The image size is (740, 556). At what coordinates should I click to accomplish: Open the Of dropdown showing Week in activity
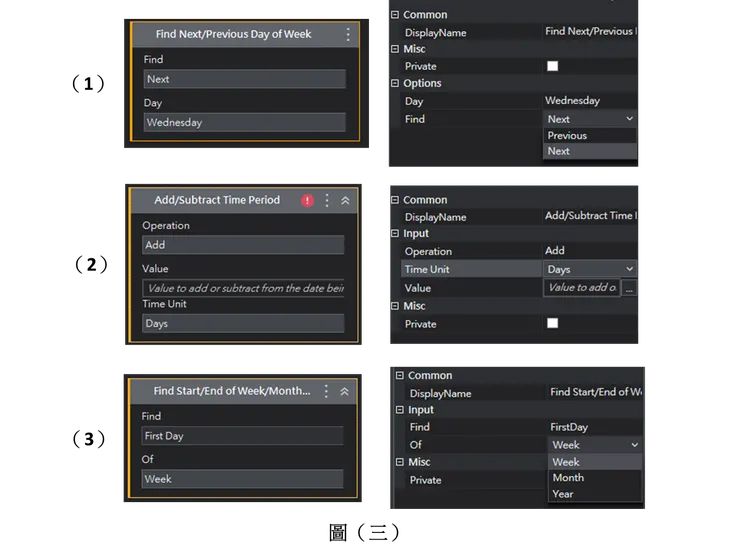pyautogui.click(x=242, y=479)
